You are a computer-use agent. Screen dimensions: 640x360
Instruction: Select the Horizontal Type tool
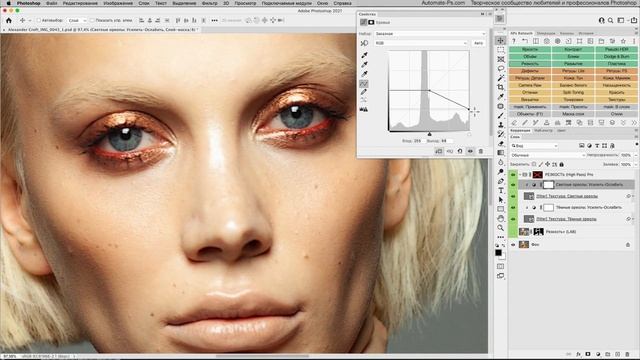click(x=500, y=190)
